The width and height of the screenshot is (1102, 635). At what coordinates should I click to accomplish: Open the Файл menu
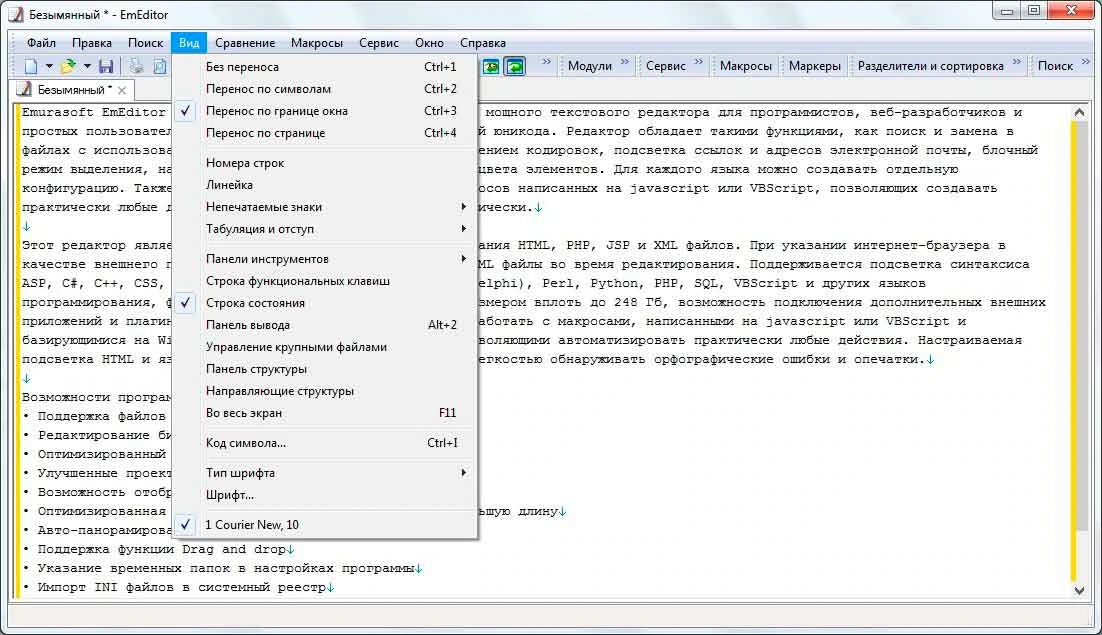[41, 43]
